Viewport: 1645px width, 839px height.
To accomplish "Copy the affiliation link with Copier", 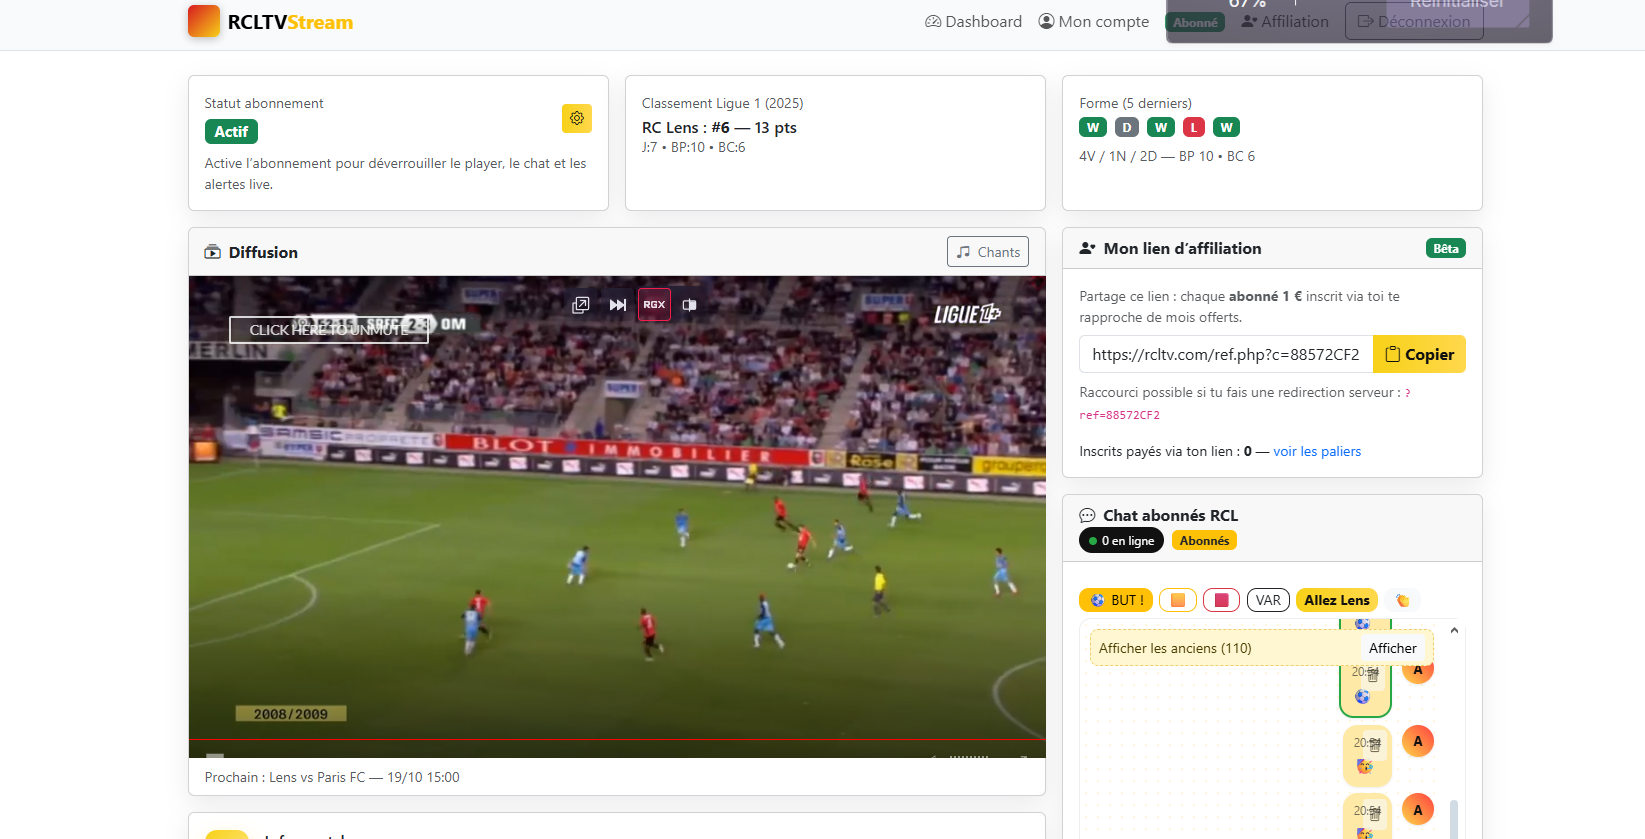I will click(1419, 354).
